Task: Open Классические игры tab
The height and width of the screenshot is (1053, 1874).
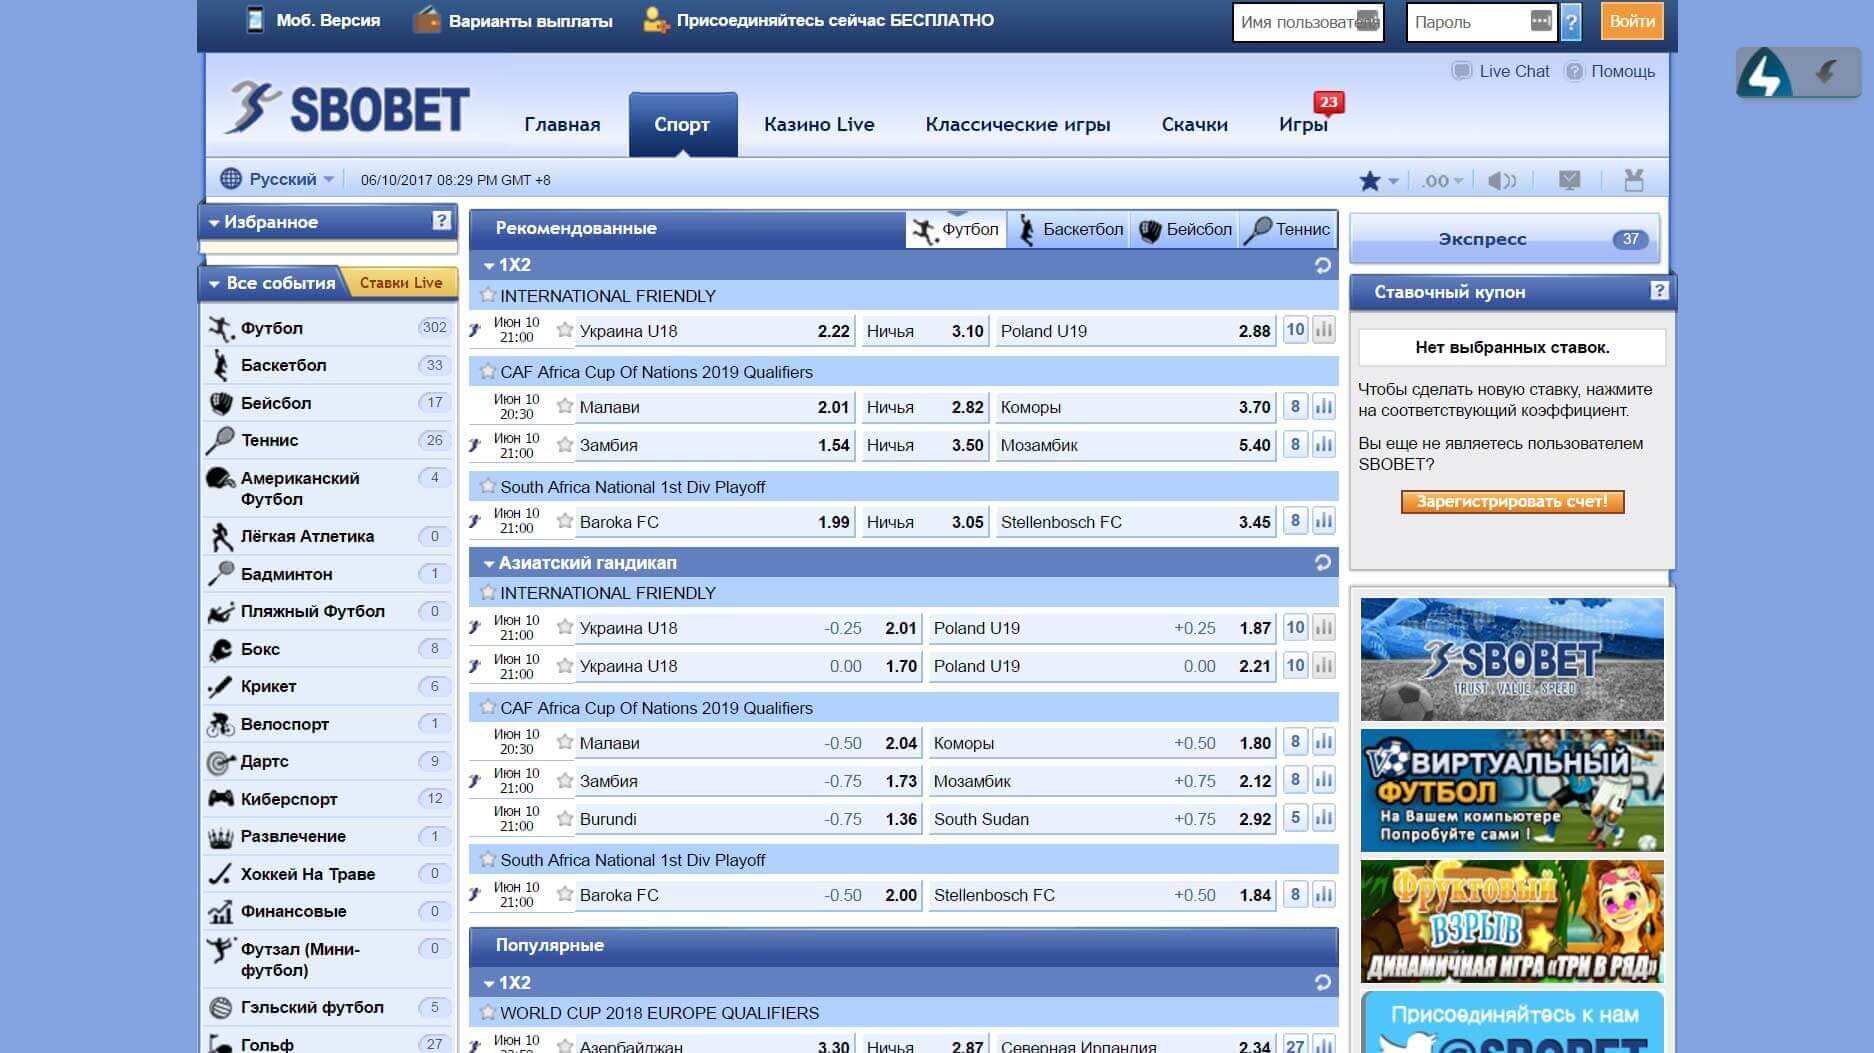Action: tap(1017, 125)
